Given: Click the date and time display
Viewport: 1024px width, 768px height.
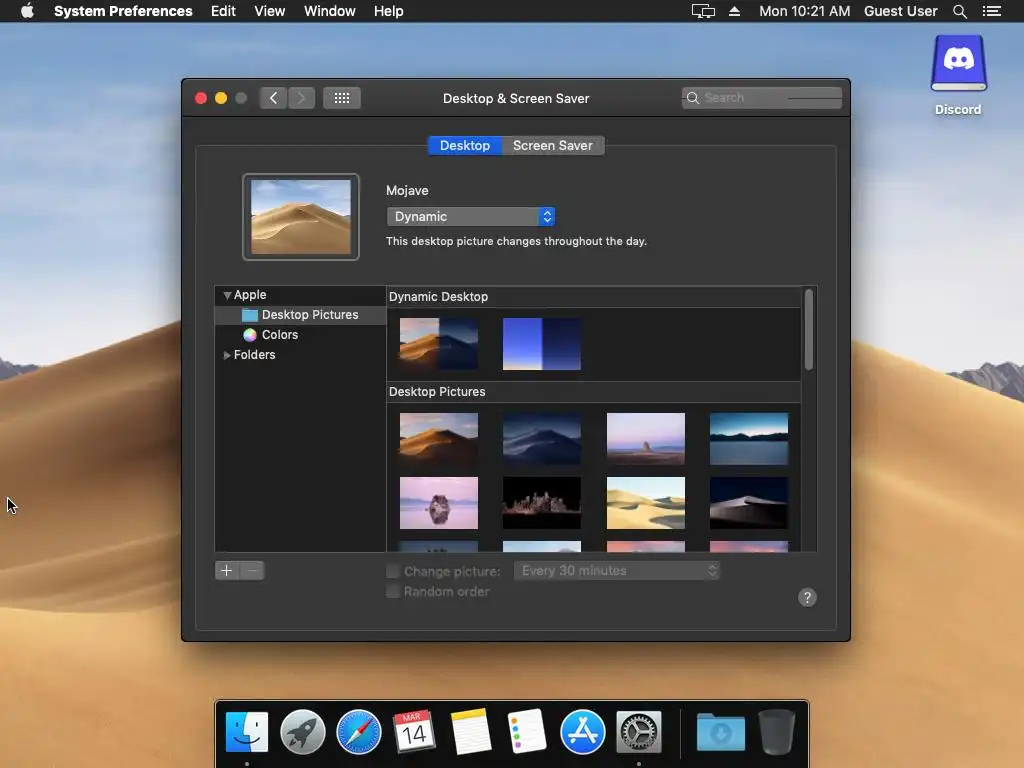Looking at the screenshot, I should pyautogui.click(x=804, y=11).
